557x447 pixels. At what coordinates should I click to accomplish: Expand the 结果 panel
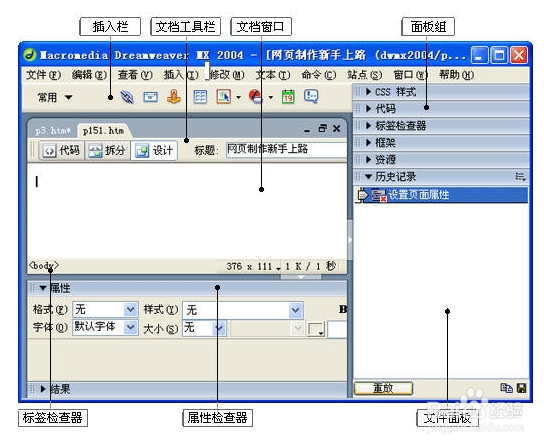[43, 389]
